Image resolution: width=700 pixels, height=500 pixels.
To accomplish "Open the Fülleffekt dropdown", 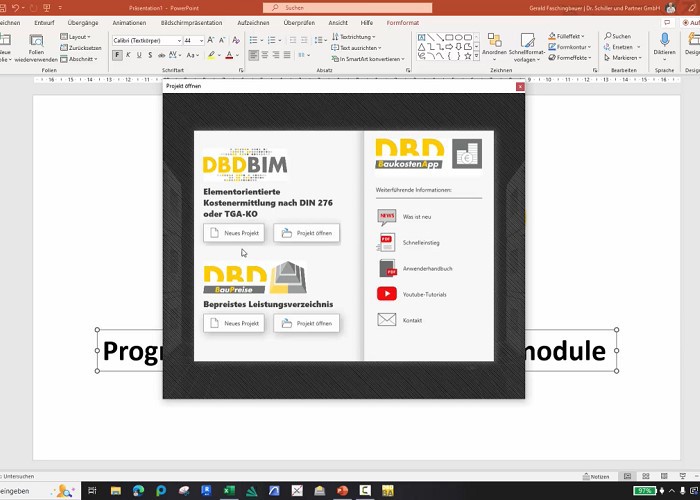I will coord(566,36).
